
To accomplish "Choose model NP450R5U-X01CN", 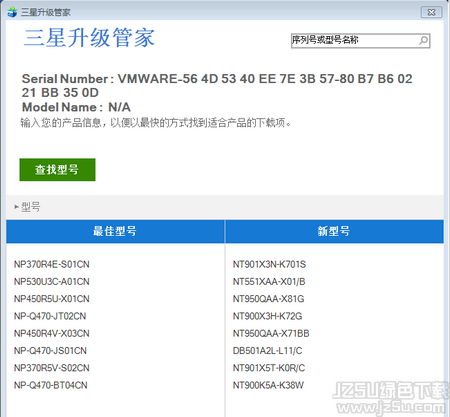I will [x=52, y=299].
